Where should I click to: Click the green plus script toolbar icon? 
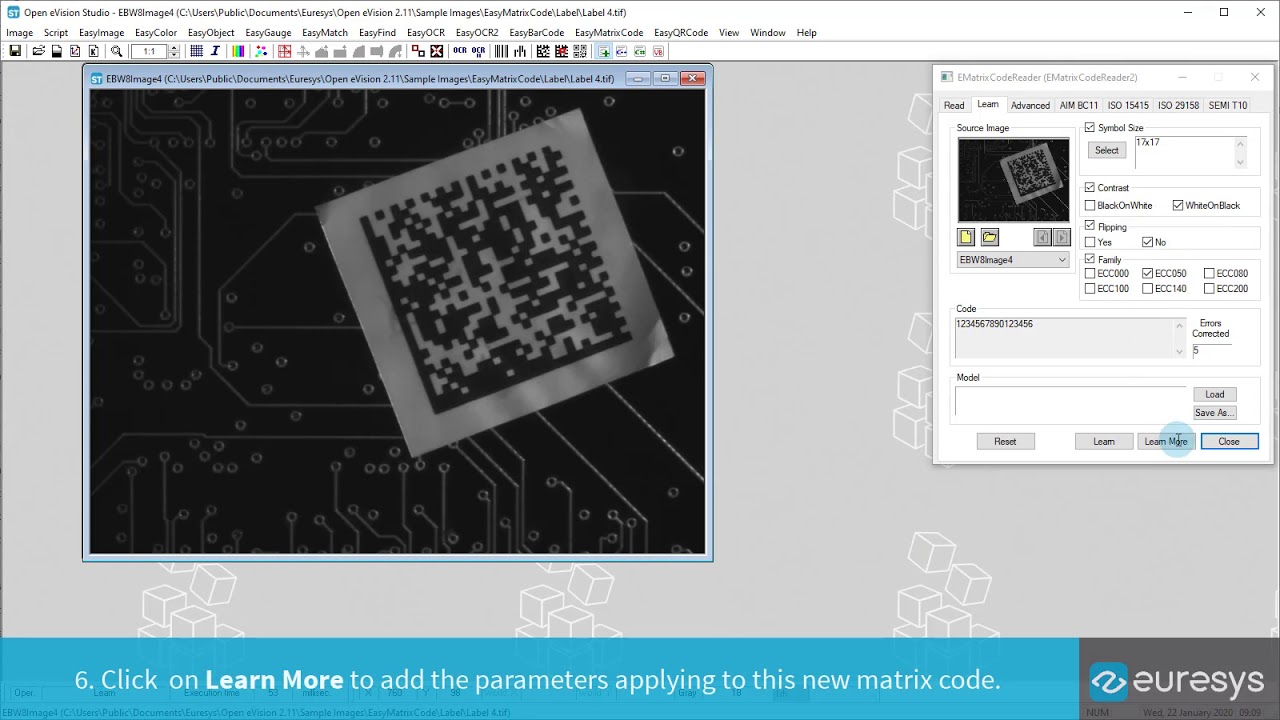[604, 51]
